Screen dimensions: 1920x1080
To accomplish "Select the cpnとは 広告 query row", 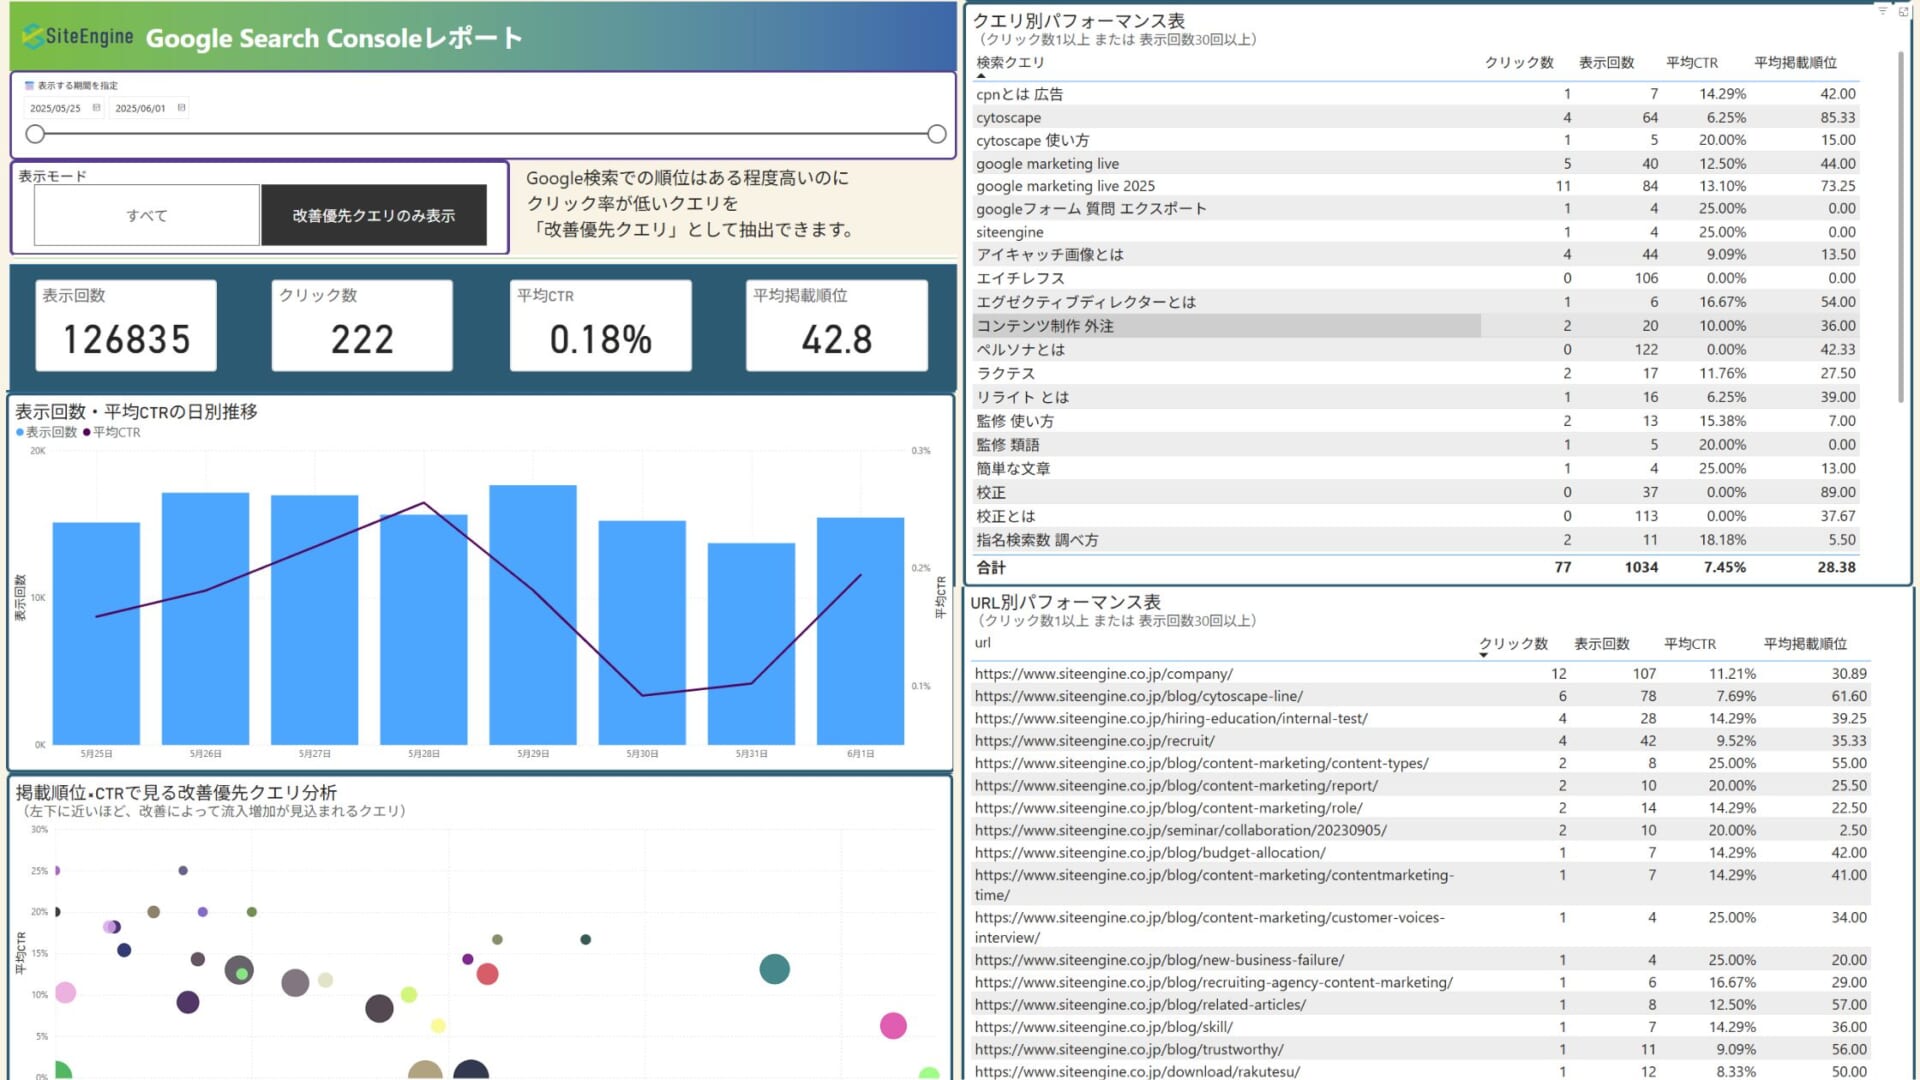I will click(x=1416, y=94).
